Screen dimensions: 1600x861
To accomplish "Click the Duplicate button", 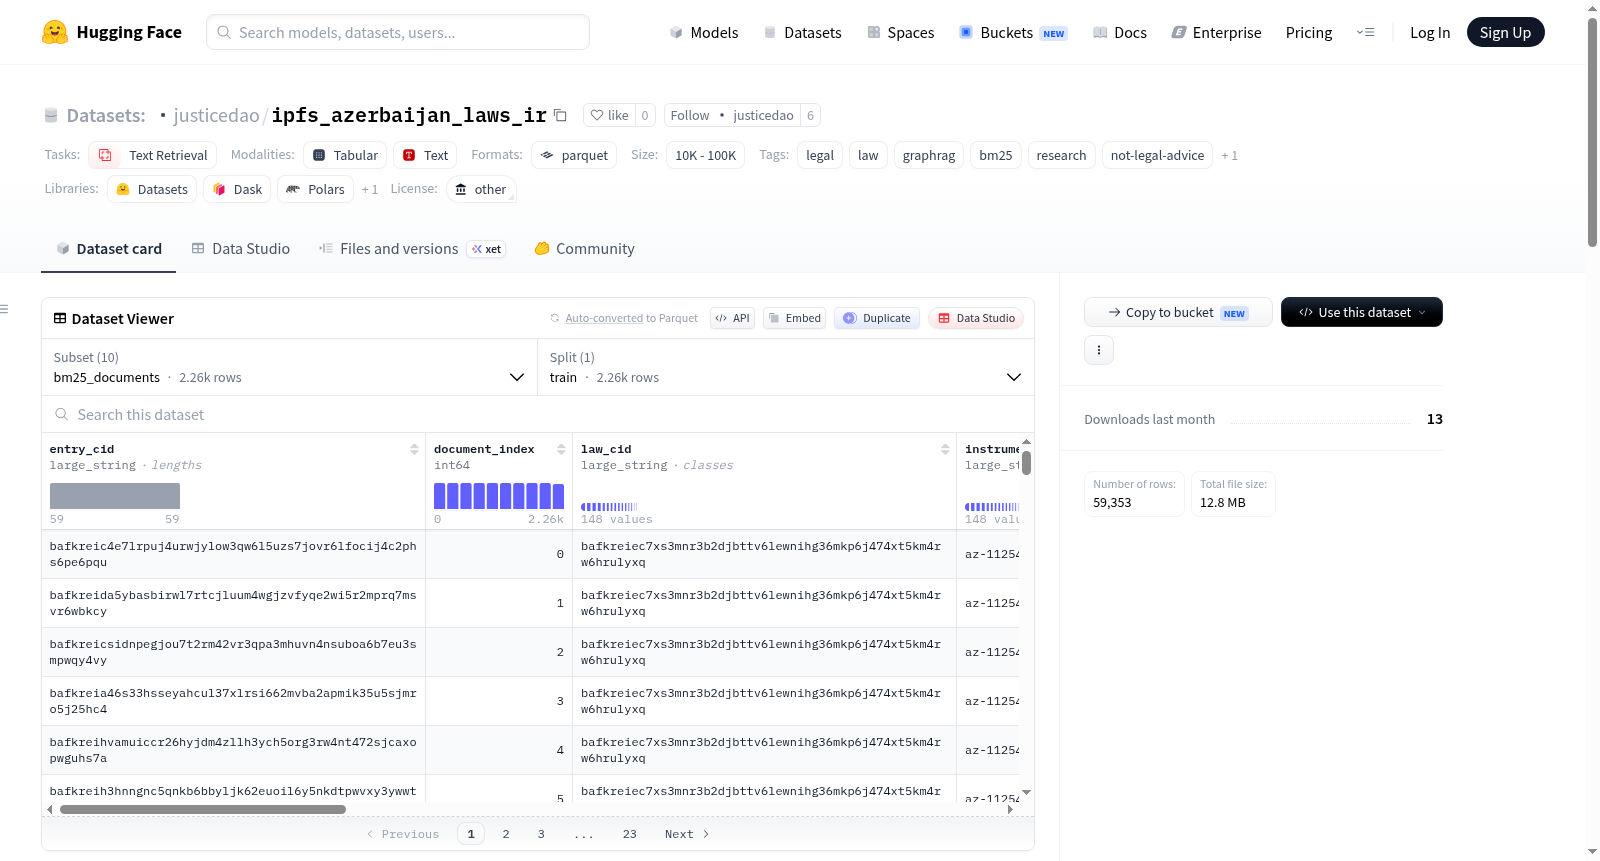I will [877, 318].
